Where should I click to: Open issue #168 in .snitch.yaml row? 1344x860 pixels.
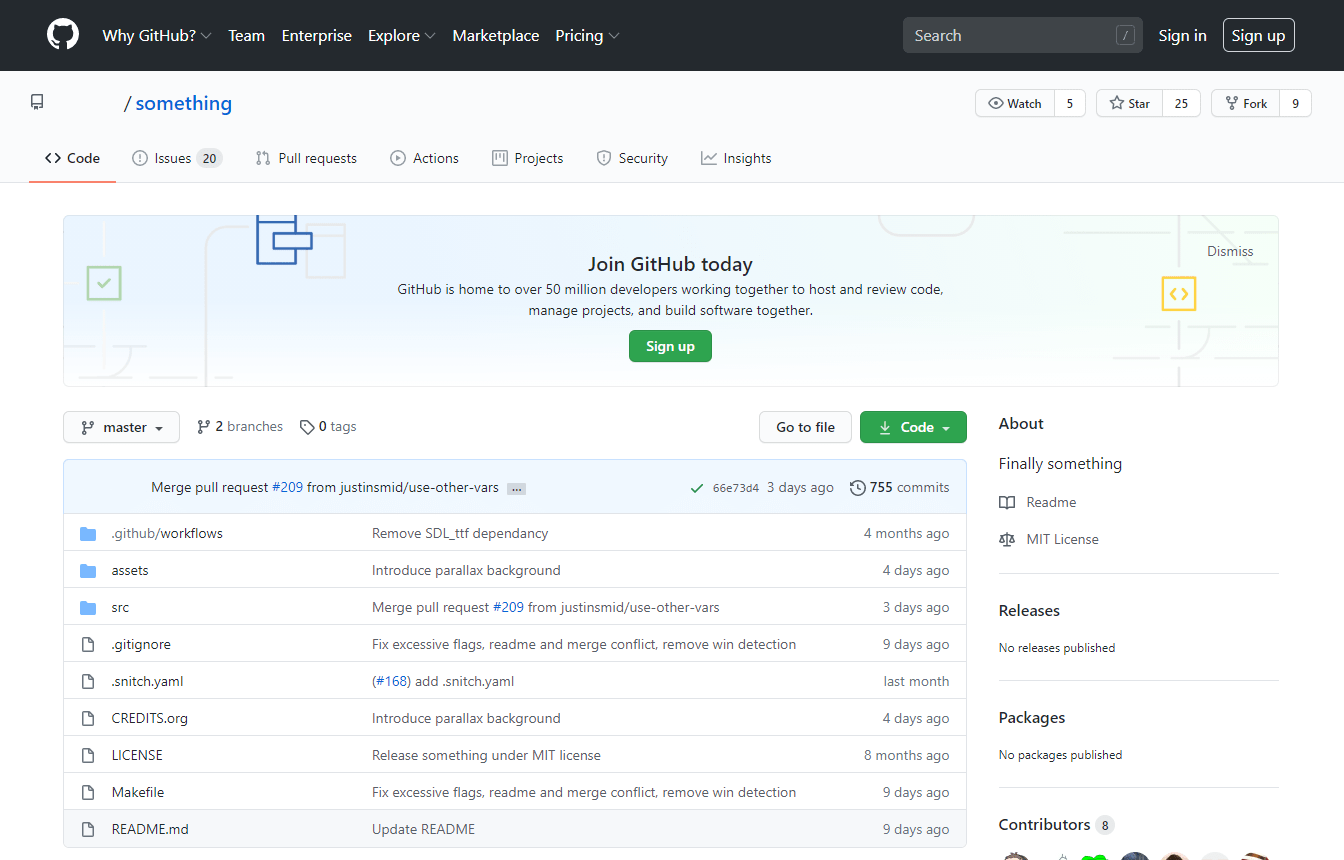[x=391, y=681]
